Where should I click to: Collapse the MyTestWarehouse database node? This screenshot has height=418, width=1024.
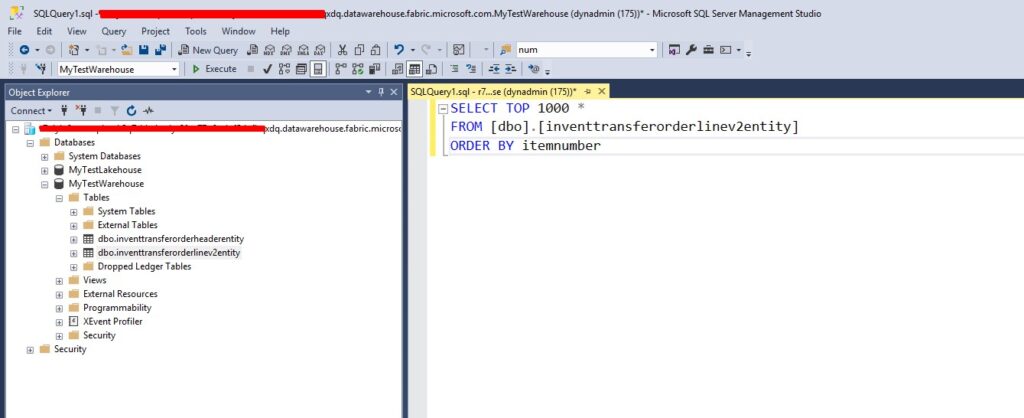[x=44, y=184]
